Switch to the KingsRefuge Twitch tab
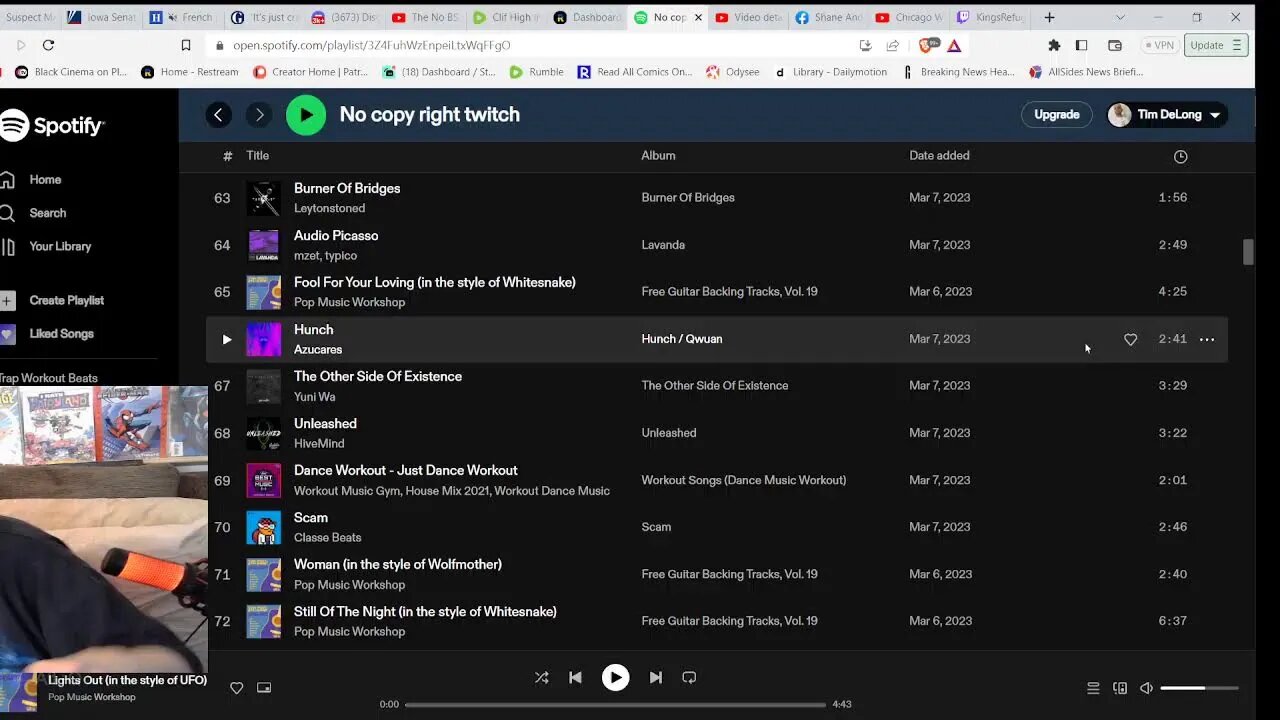The width and height of the screenshot is (1280, 720). 990,17
